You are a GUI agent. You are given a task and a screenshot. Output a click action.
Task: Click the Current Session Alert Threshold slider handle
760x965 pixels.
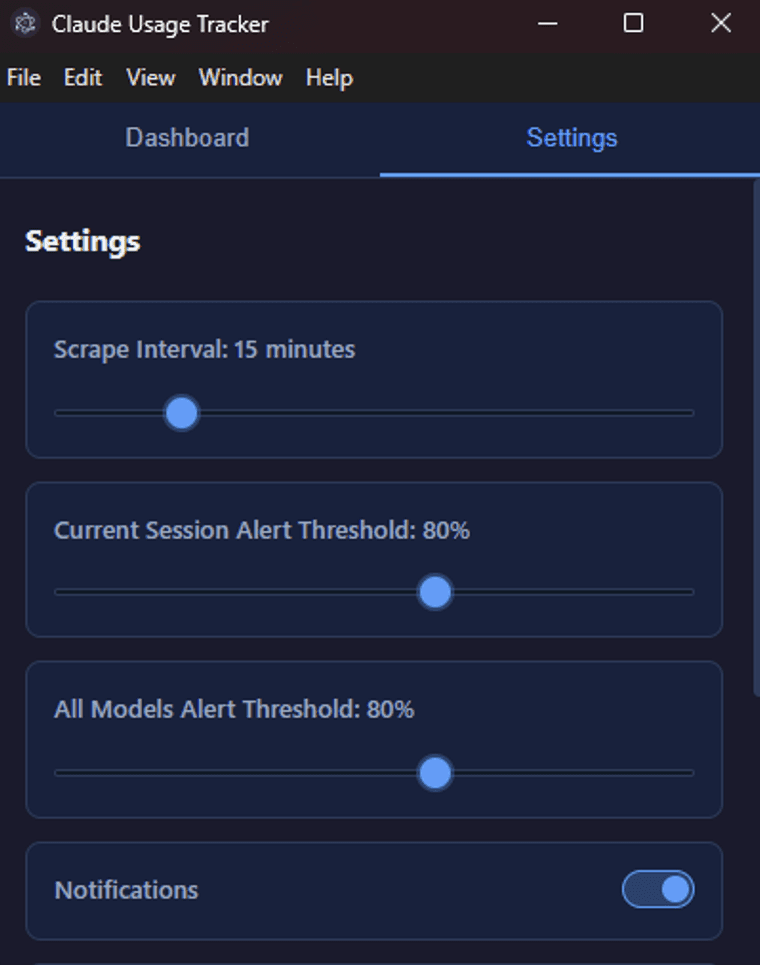(435, 593)
